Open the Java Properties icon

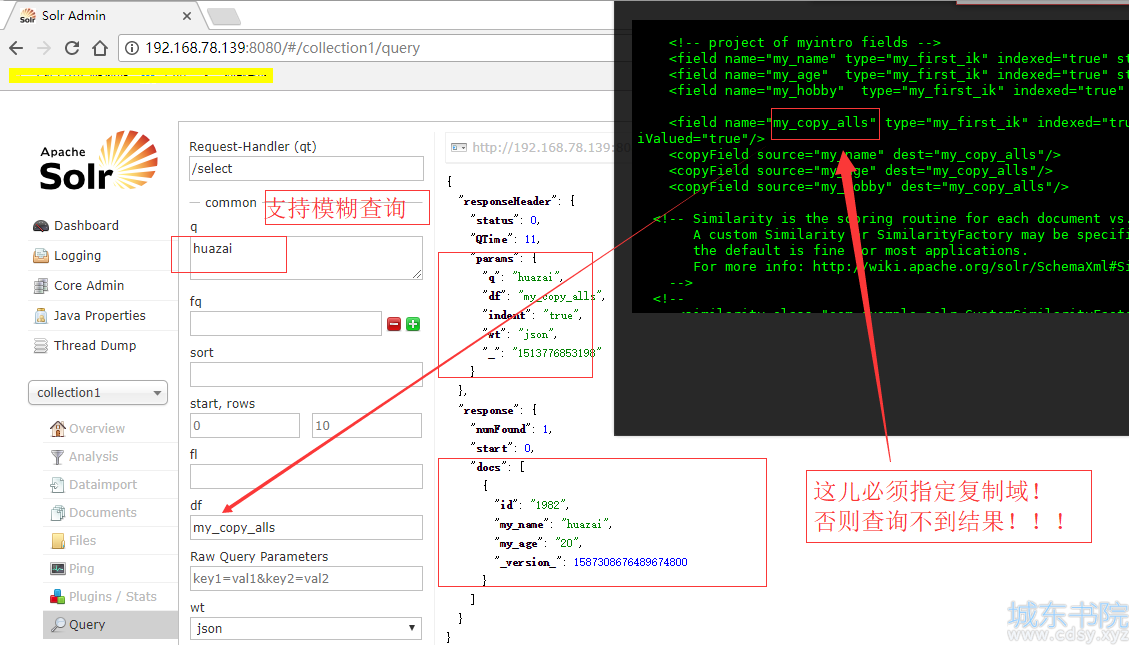click(x=41, y=316)
